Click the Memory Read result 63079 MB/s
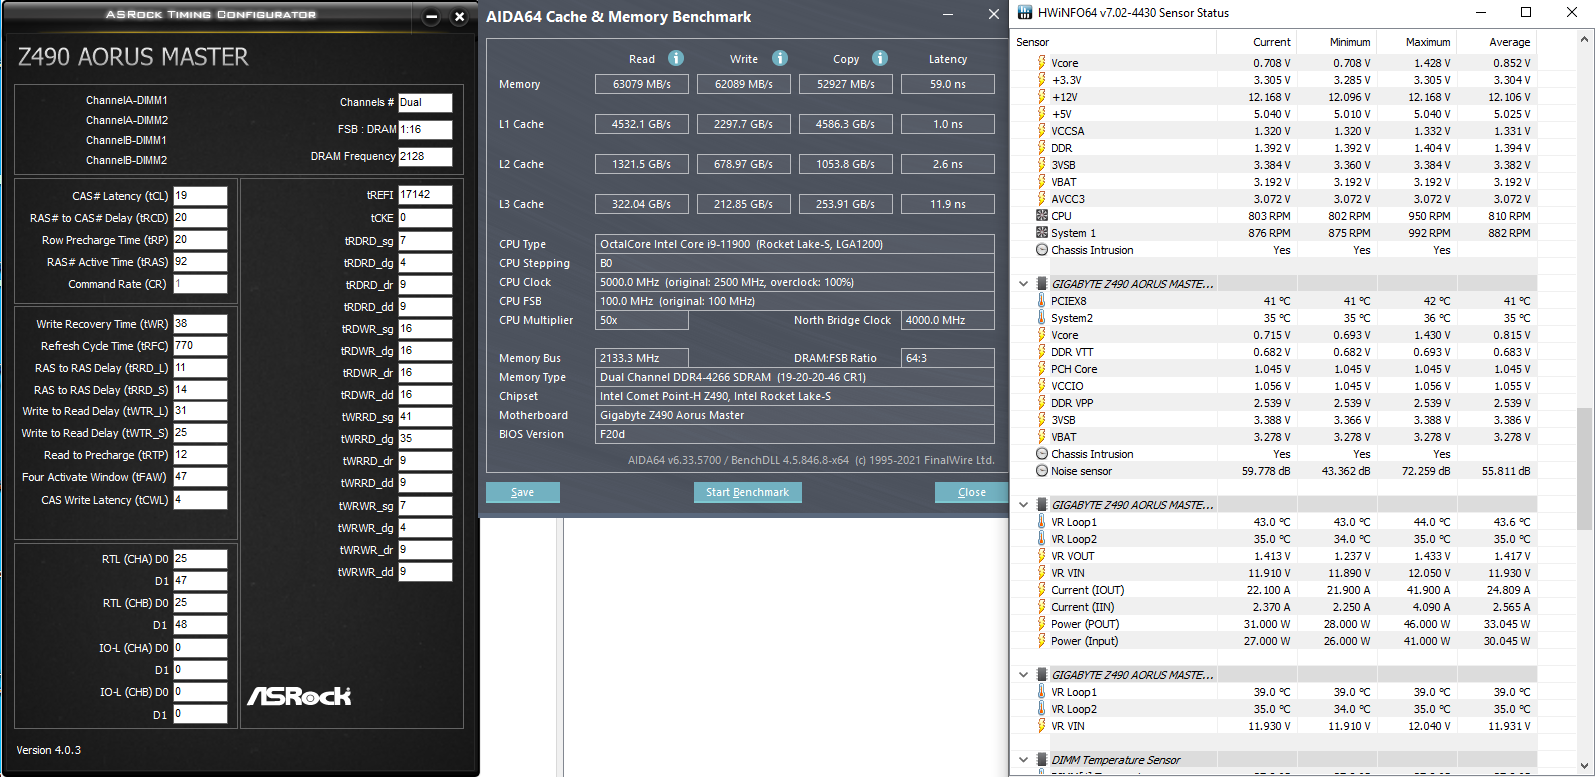The image size is (1595, 777). pos(642,84)
